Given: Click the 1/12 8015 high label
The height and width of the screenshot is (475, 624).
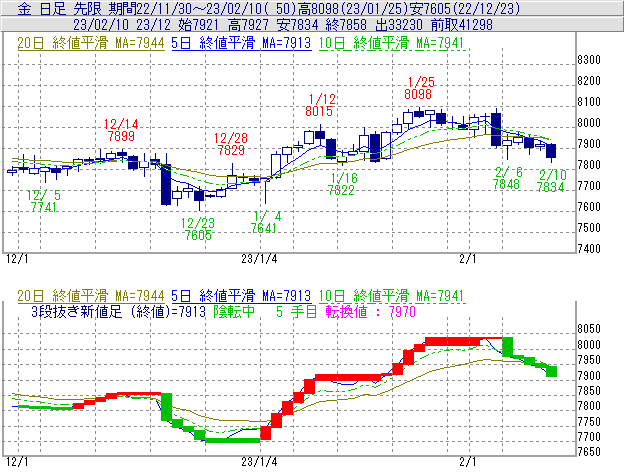Looking at the screenshot, I should point(321,105).
